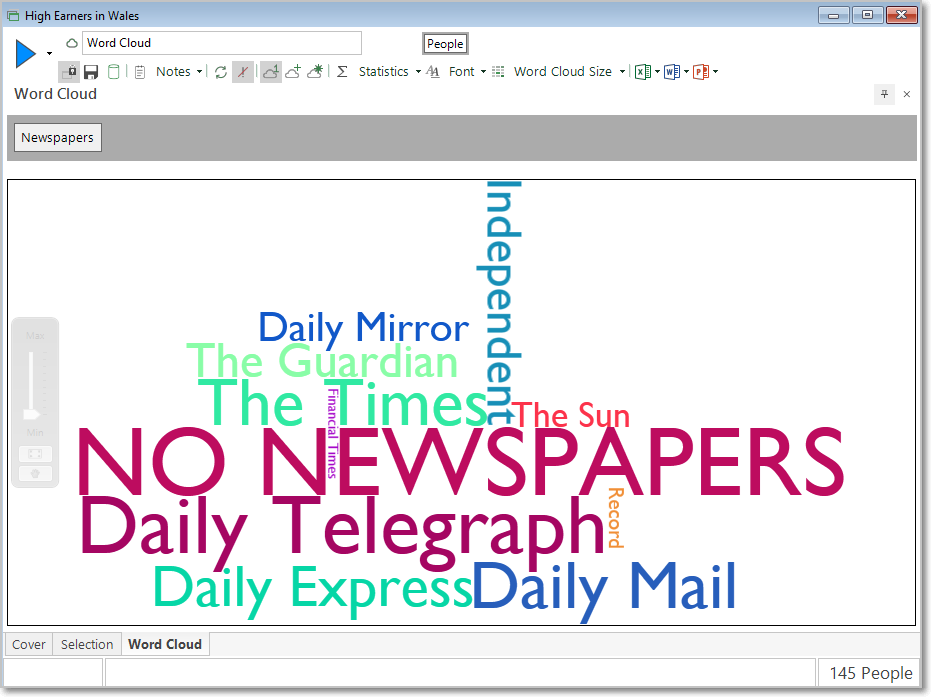Click the fit-to-view icon below the slider
Screen dimensions: 931x697
[x=35, y=454]
